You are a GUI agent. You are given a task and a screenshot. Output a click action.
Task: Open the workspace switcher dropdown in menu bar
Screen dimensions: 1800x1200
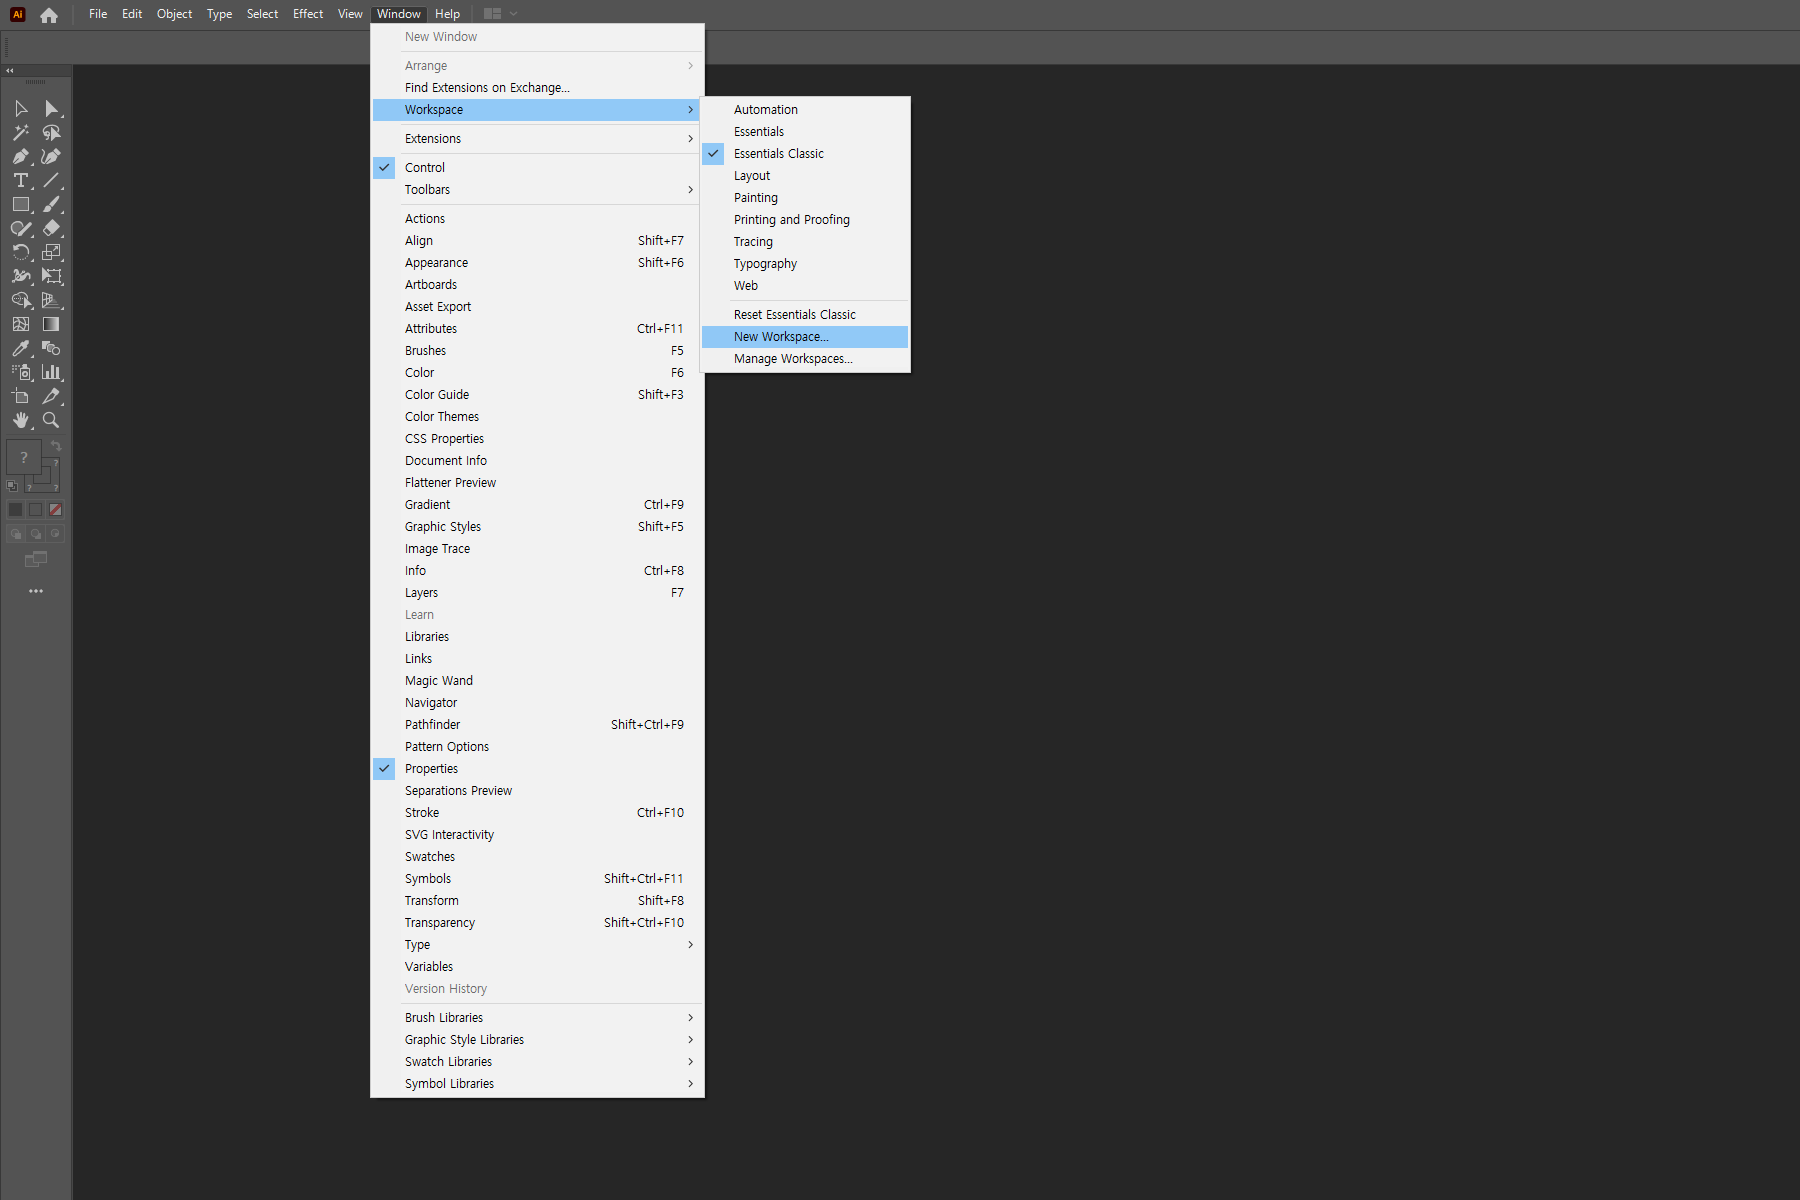pos(500,14)
